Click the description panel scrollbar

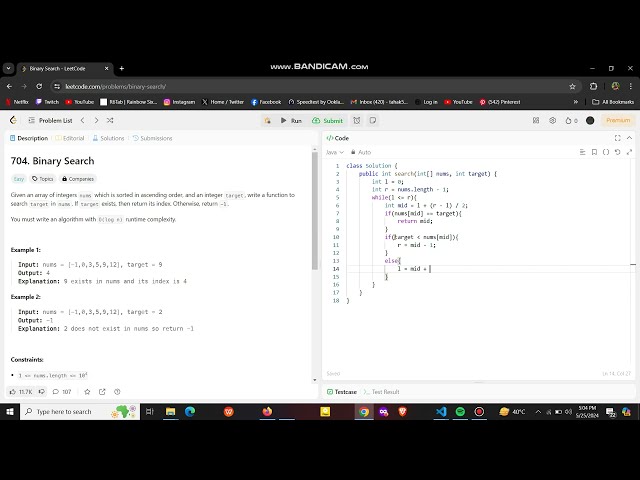pos(315,211)
